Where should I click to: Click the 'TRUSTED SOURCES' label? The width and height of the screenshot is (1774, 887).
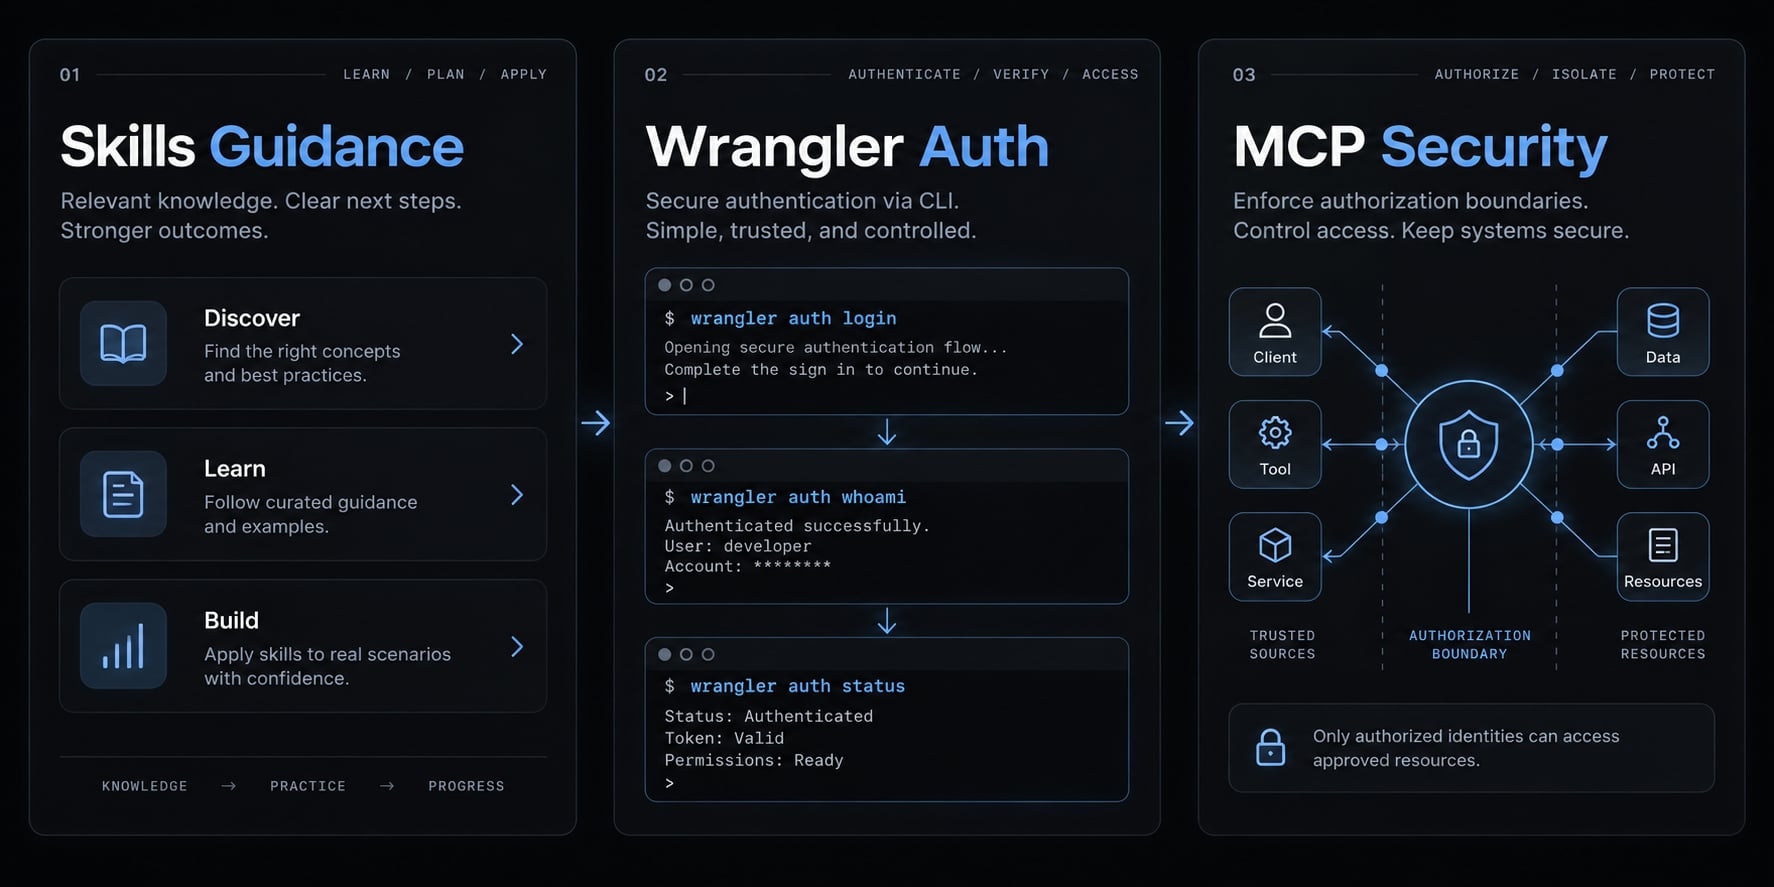click(1282, 644)
